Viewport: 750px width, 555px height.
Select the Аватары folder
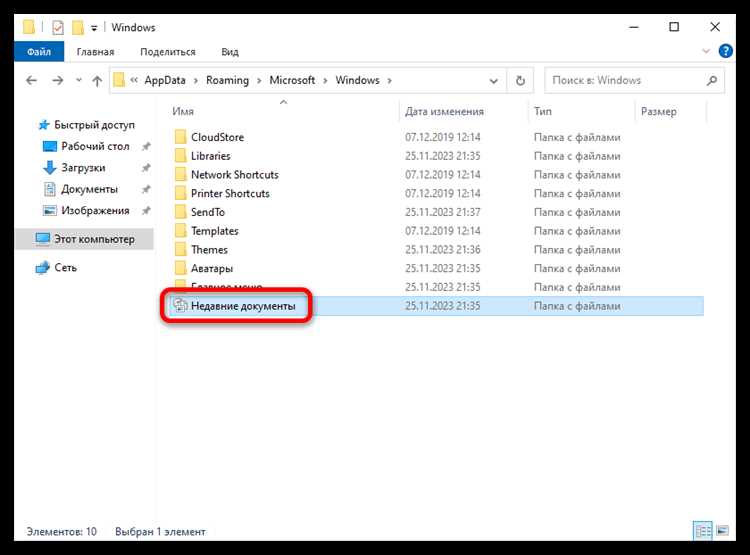pos(212,268)
